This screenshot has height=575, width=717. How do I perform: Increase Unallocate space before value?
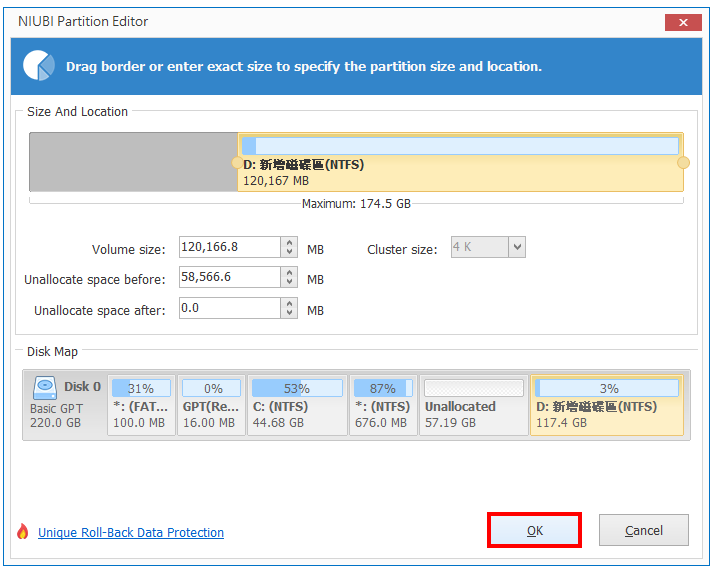click(289, 273)
